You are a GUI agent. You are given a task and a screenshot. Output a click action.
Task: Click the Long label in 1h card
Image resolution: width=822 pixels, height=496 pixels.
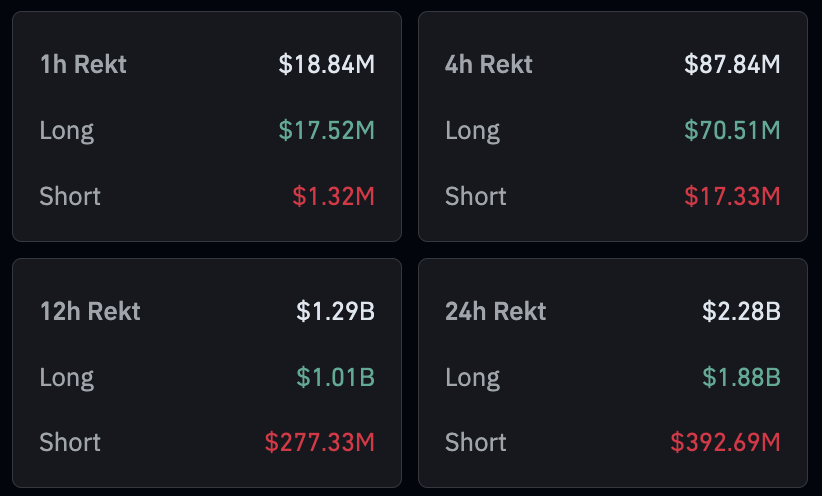click(x=67, y=130)
